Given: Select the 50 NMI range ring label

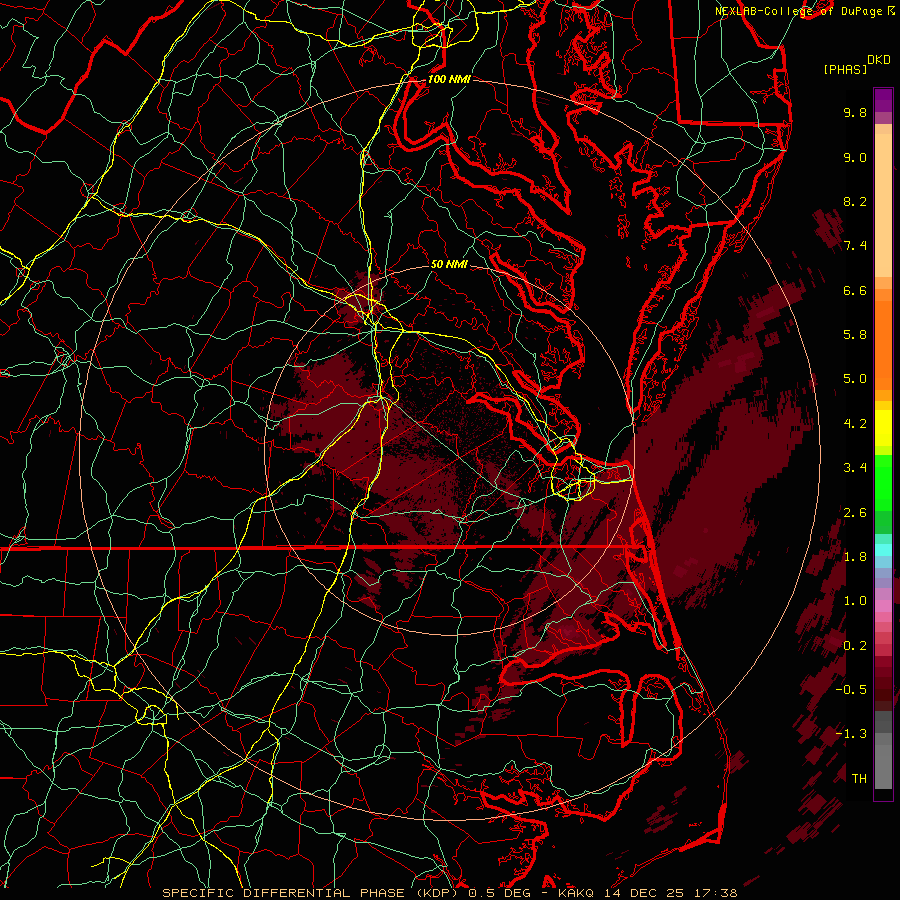Looking at the screenshot, I should tap(449, 264).
